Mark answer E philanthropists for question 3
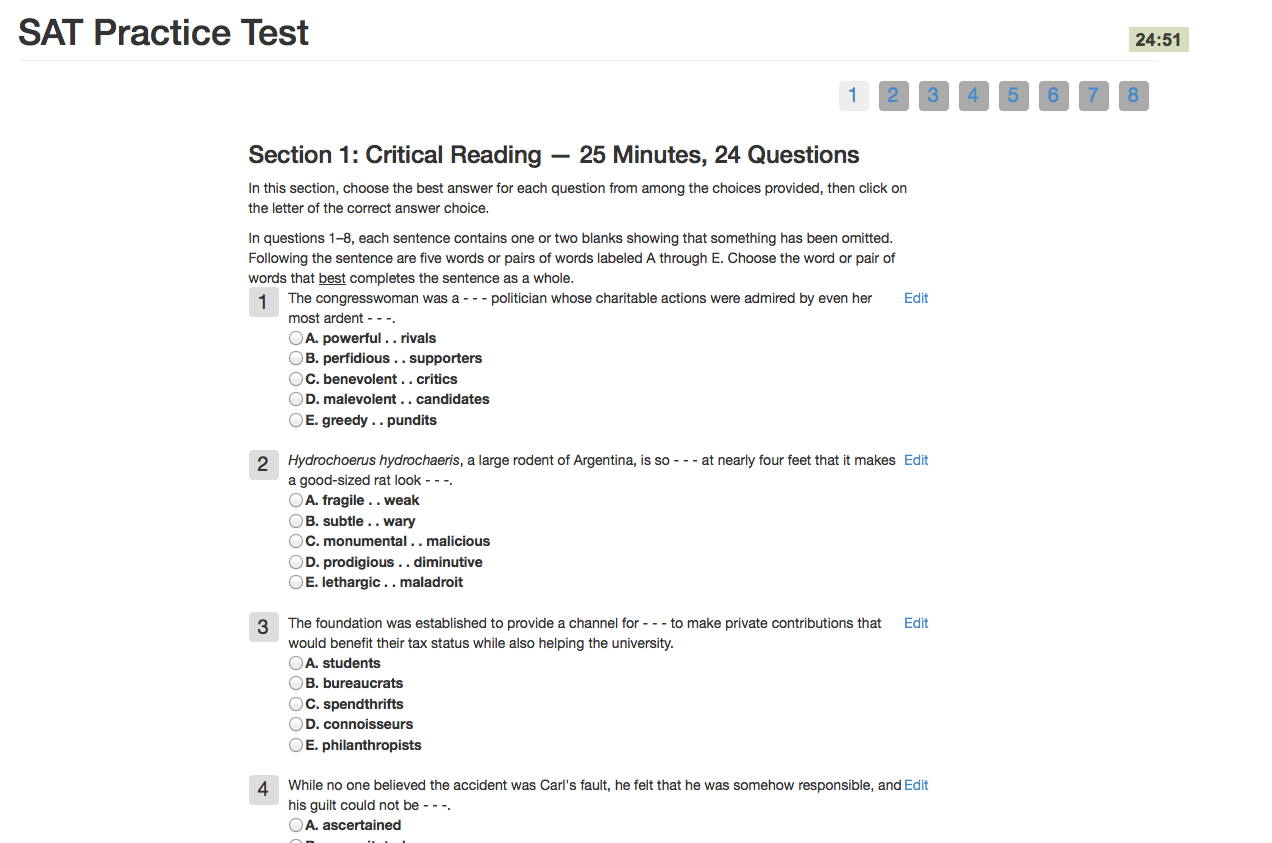This screenshot has height=843, width=1272. tap(296, 745)
